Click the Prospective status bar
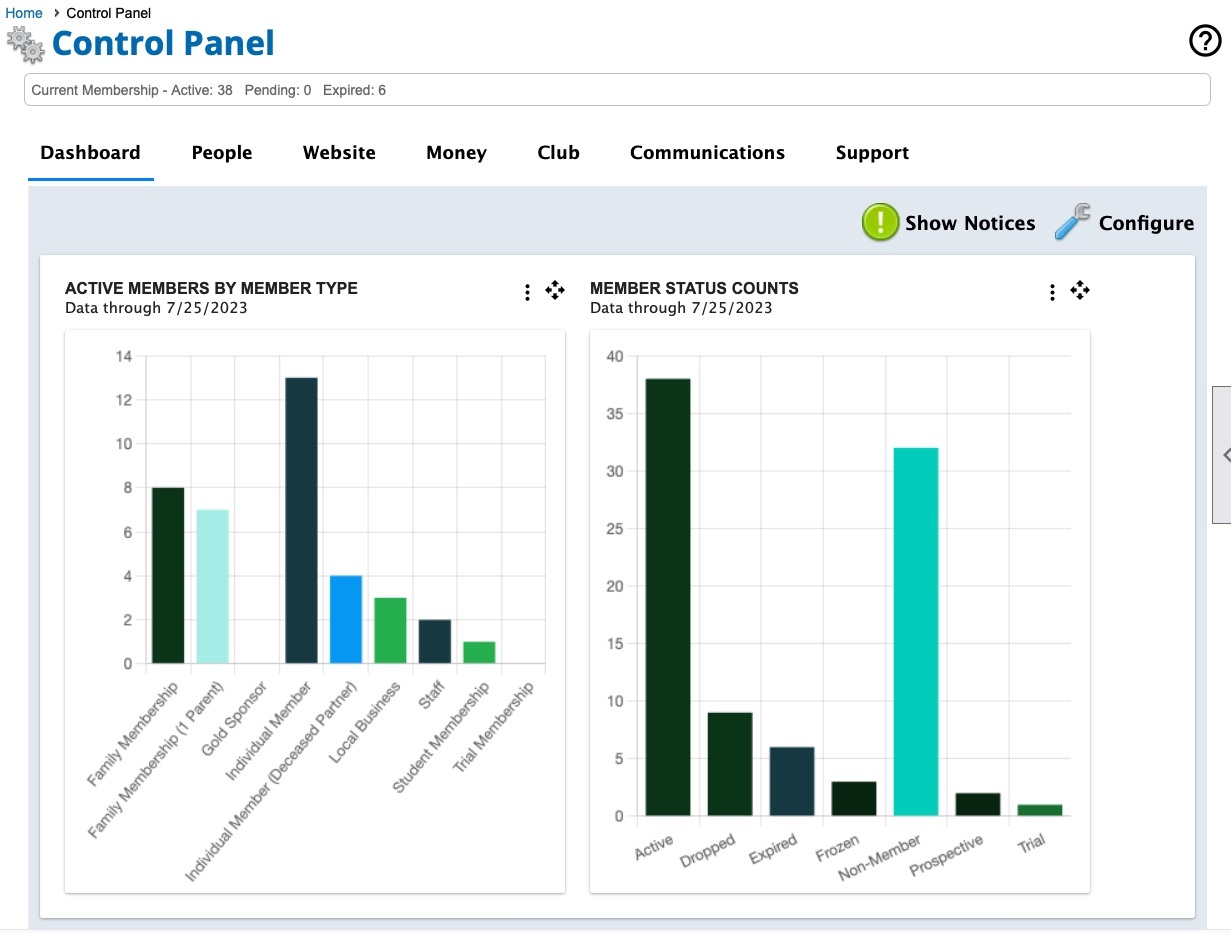This screenshot has height=933, width=1231. pyautogui.click(x=978, y=804)
